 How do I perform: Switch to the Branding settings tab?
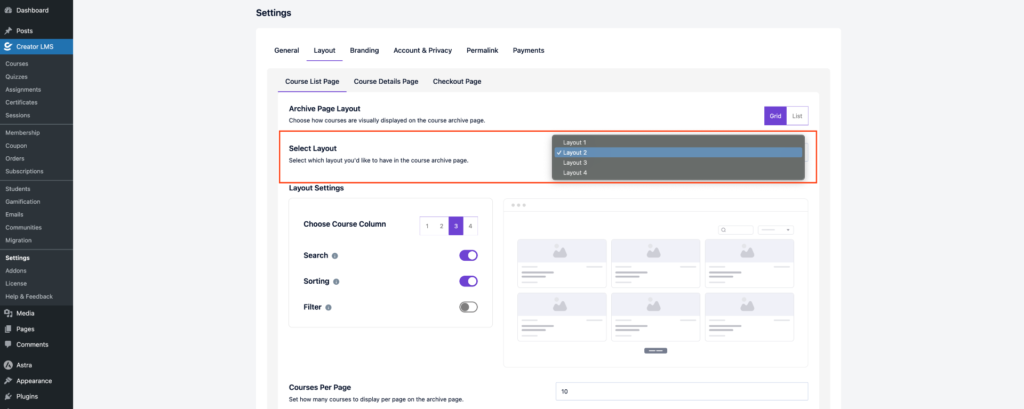tap(364, 50)
